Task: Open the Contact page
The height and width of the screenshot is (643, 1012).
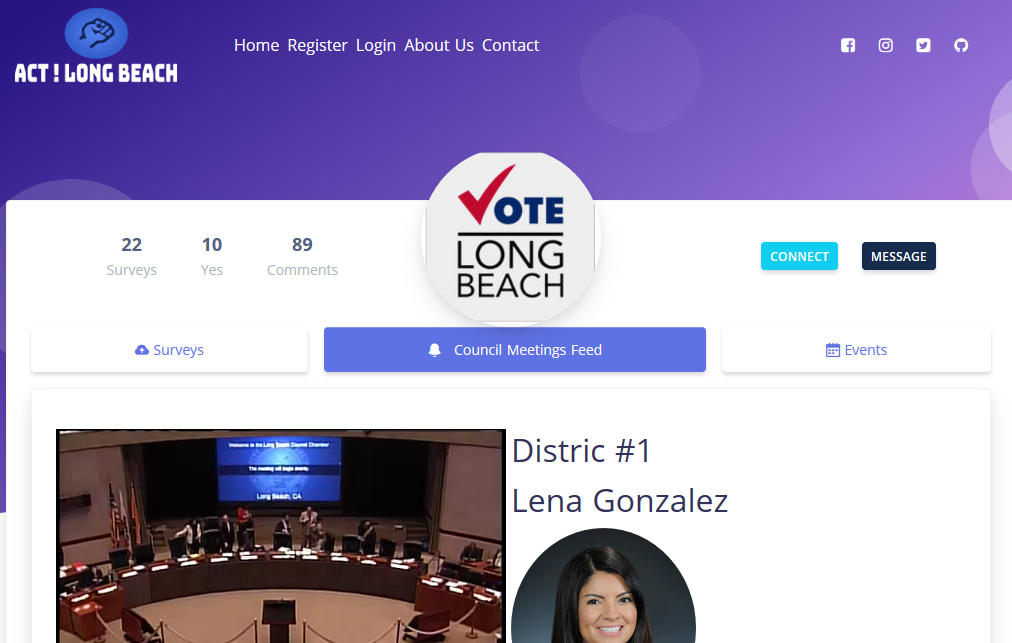Action: click(x=511, y=45)
